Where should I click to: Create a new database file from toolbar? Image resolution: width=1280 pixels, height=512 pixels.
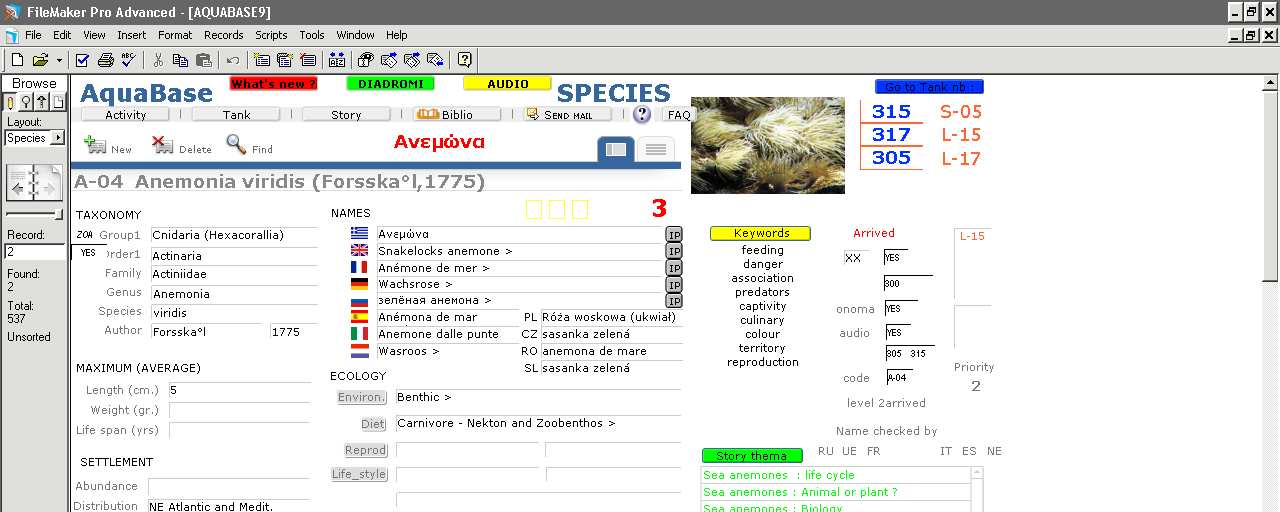[18, 60]
